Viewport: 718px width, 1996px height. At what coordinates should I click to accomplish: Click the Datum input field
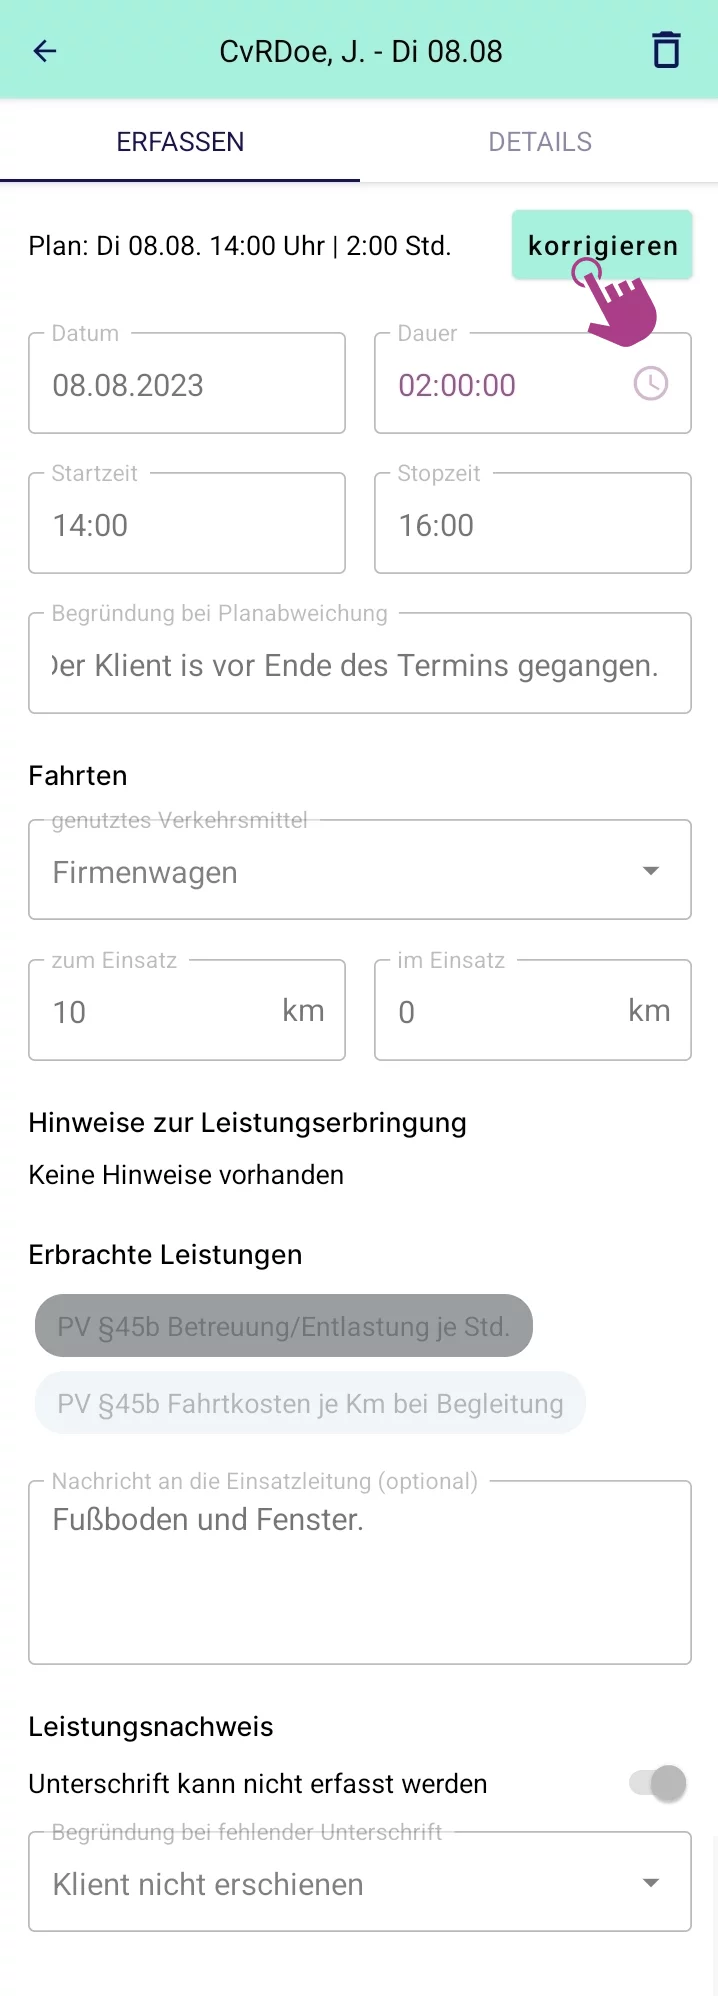(x=187, y=385)
